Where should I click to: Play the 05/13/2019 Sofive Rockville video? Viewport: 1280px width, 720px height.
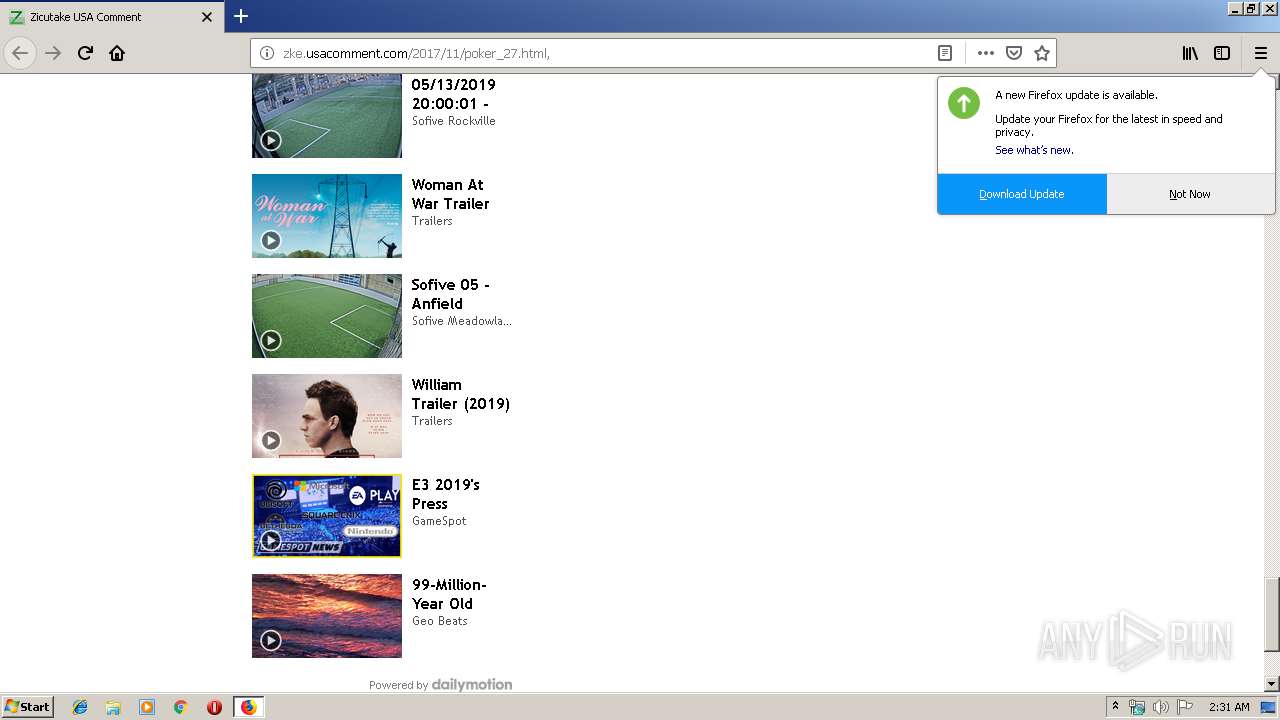[x=327, y=116]
